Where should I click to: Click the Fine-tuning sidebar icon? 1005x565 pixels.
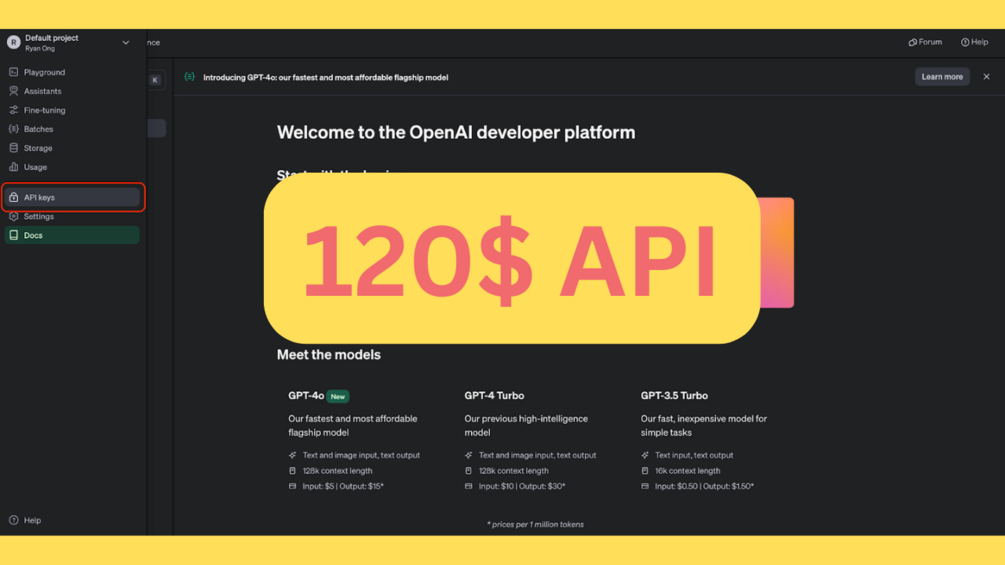(13, 110)
